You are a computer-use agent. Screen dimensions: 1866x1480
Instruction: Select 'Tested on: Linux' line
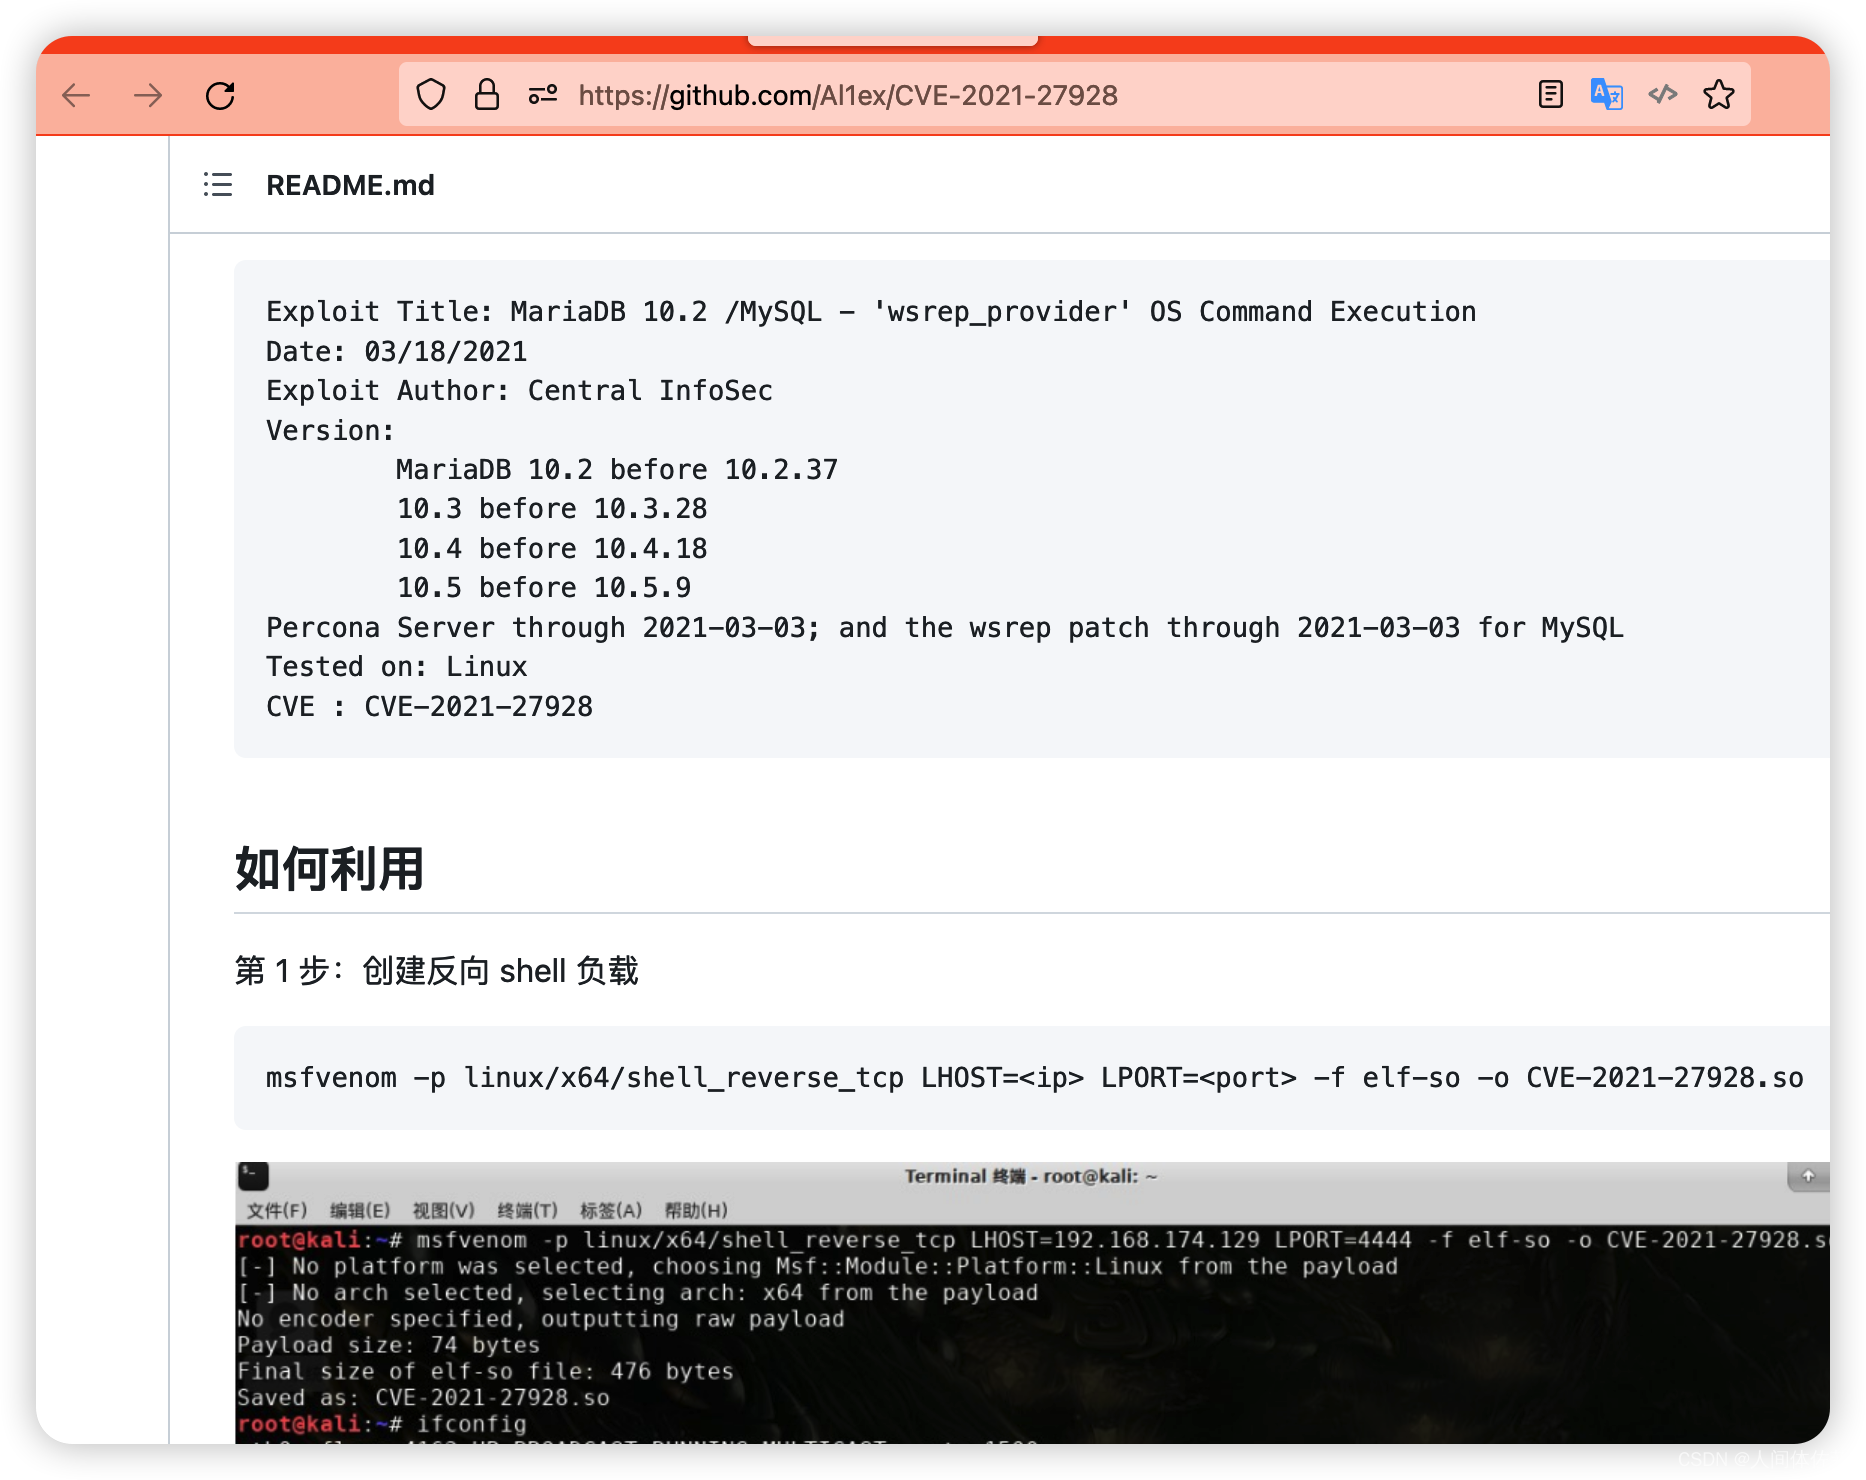point(396,667)
